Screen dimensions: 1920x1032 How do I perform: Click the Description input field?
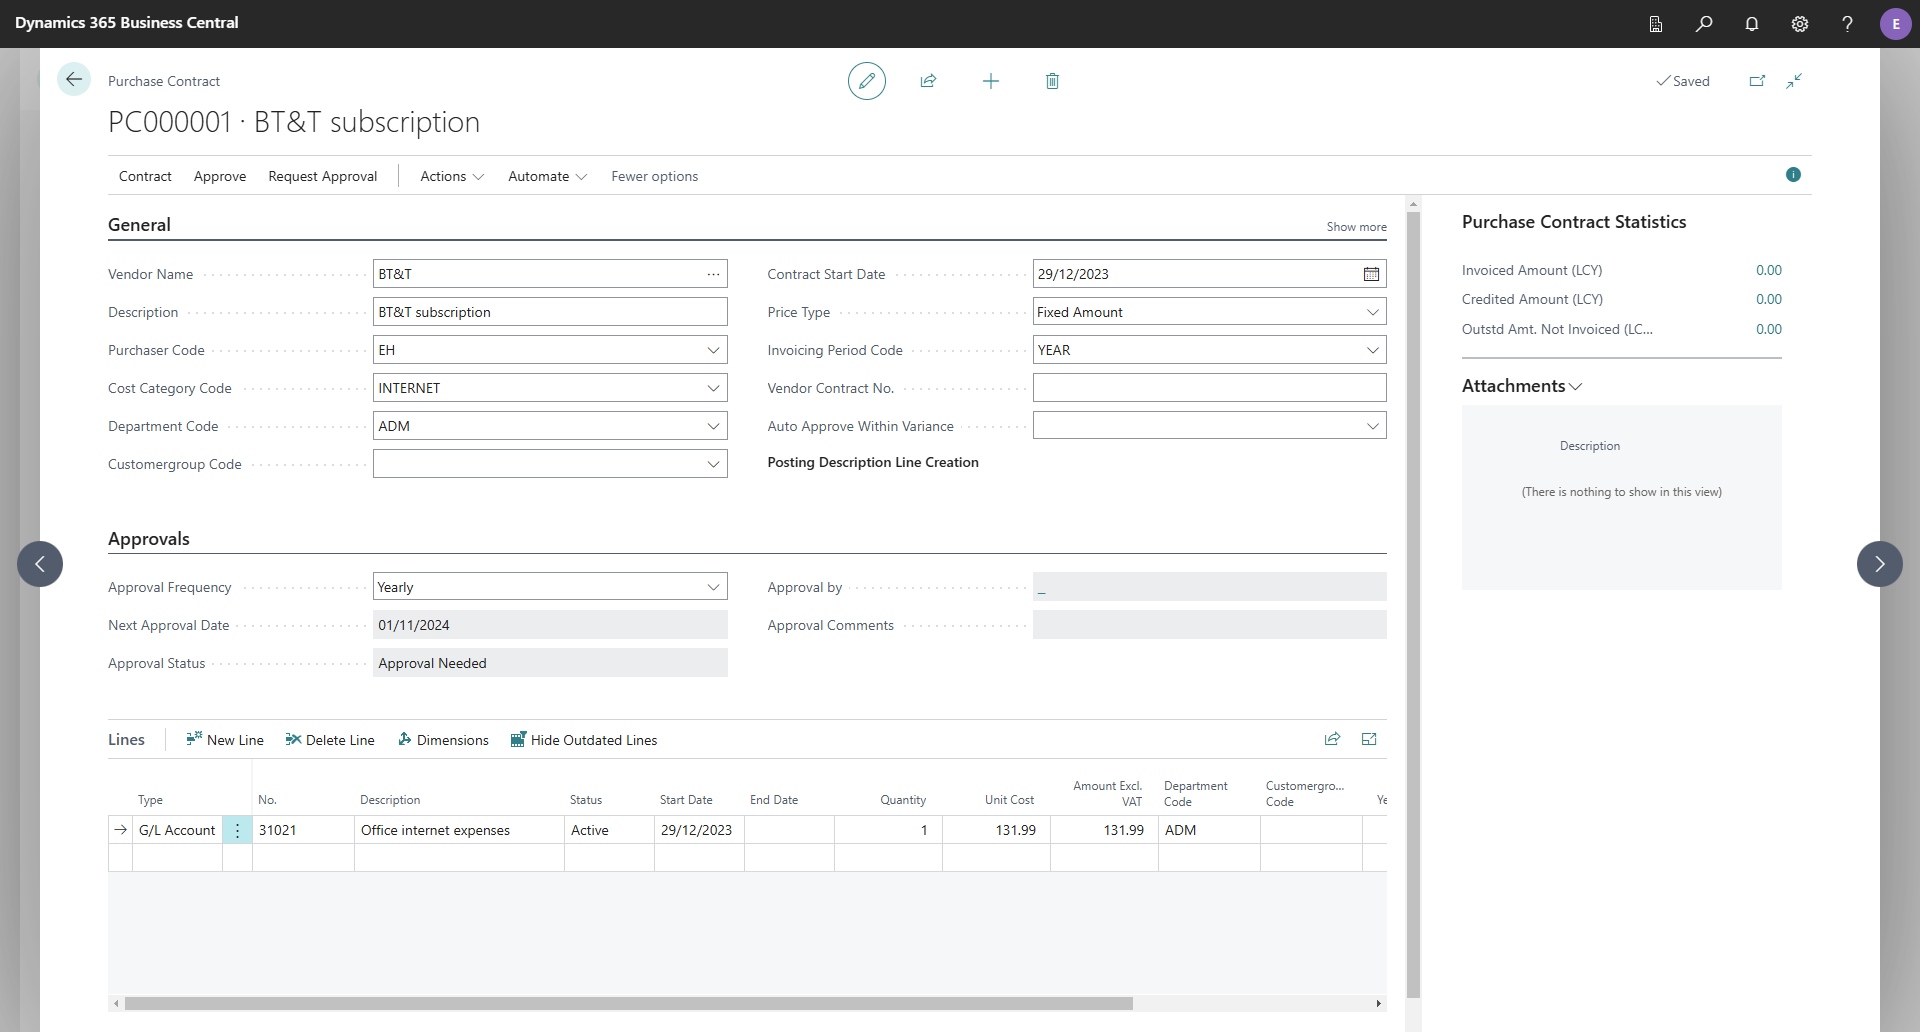550,312
